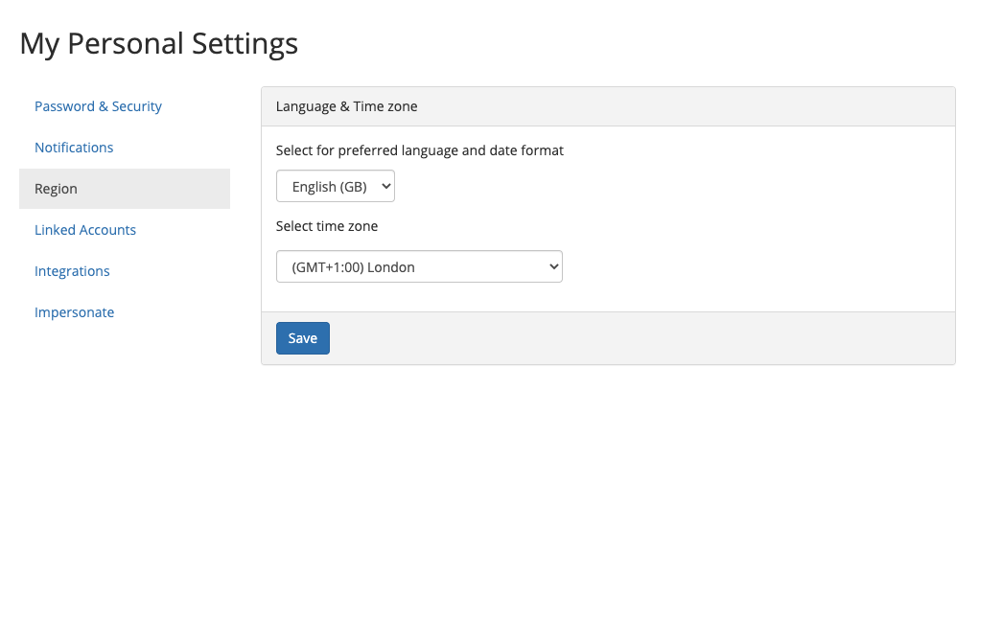Click the time zone dropdown chevron
The width and height of the screenshot is (1002, 619).
pyautogui.click(x=552, y=266)
